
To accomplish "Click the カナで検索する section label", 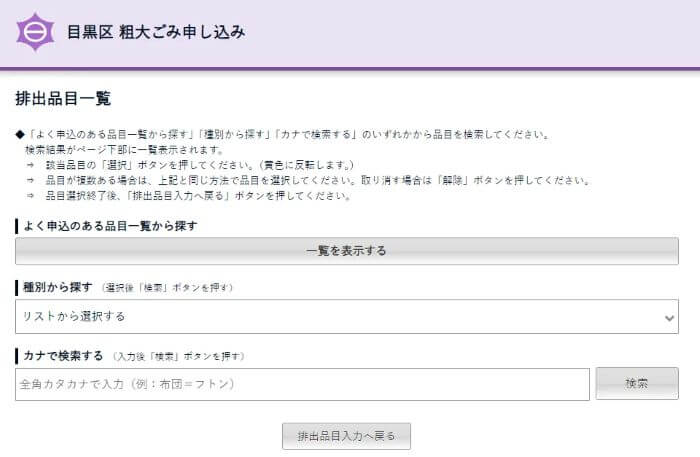I will pos(63,356).
